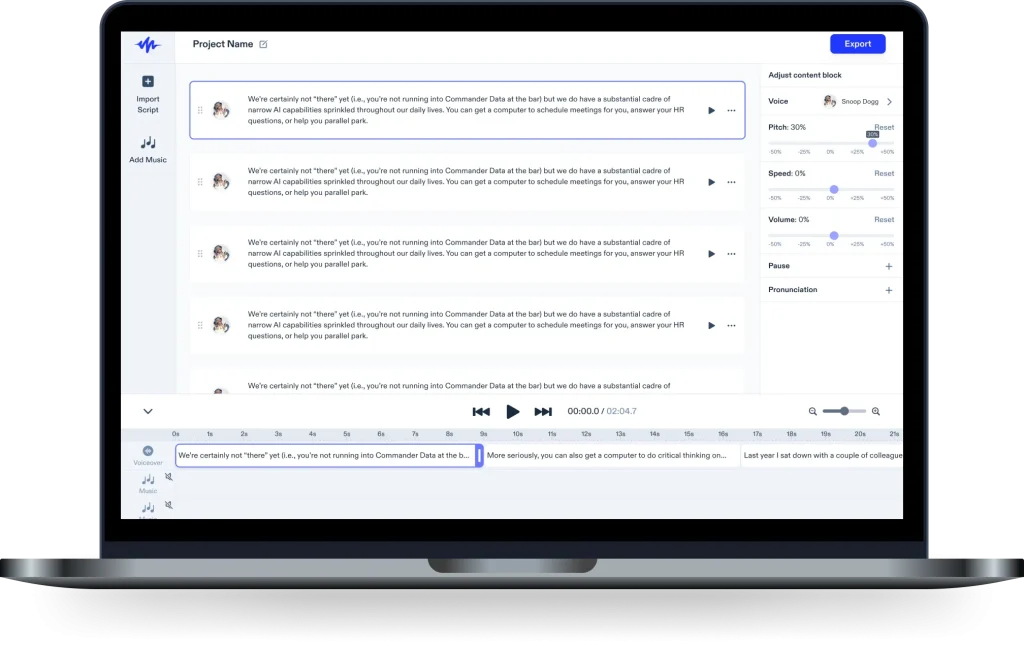This screenshot has width=1024, height=645.
Task: Click the avatar in the highlighted block
Action: 221,110
